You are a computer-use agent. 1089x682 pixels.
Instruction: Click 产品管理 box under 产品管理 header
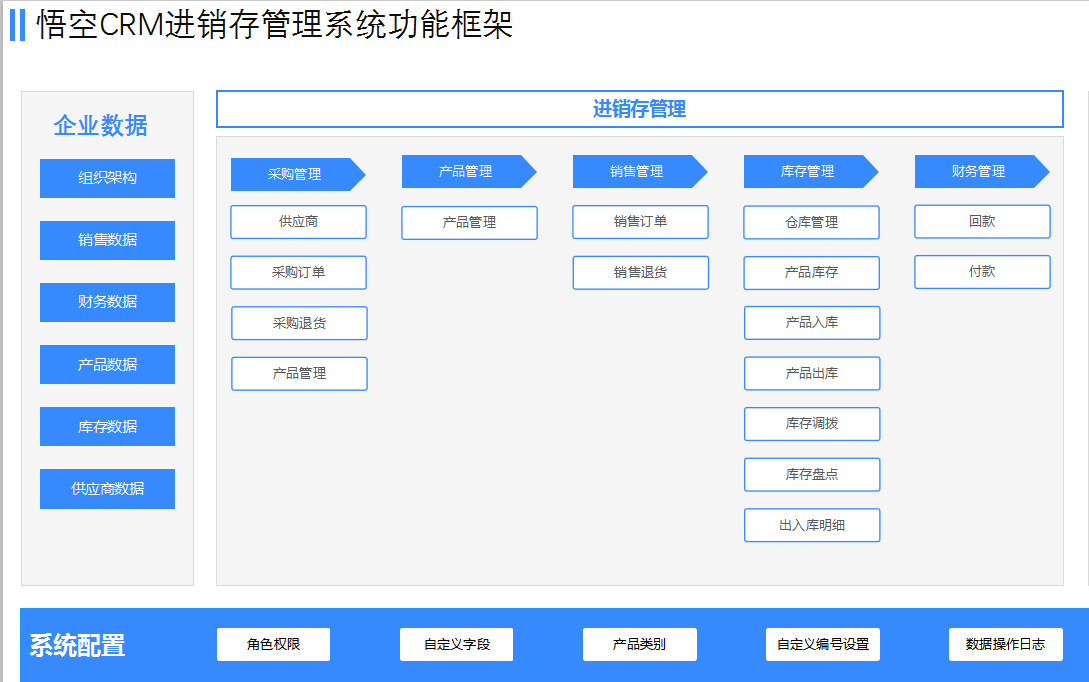(x=469, y=223)
